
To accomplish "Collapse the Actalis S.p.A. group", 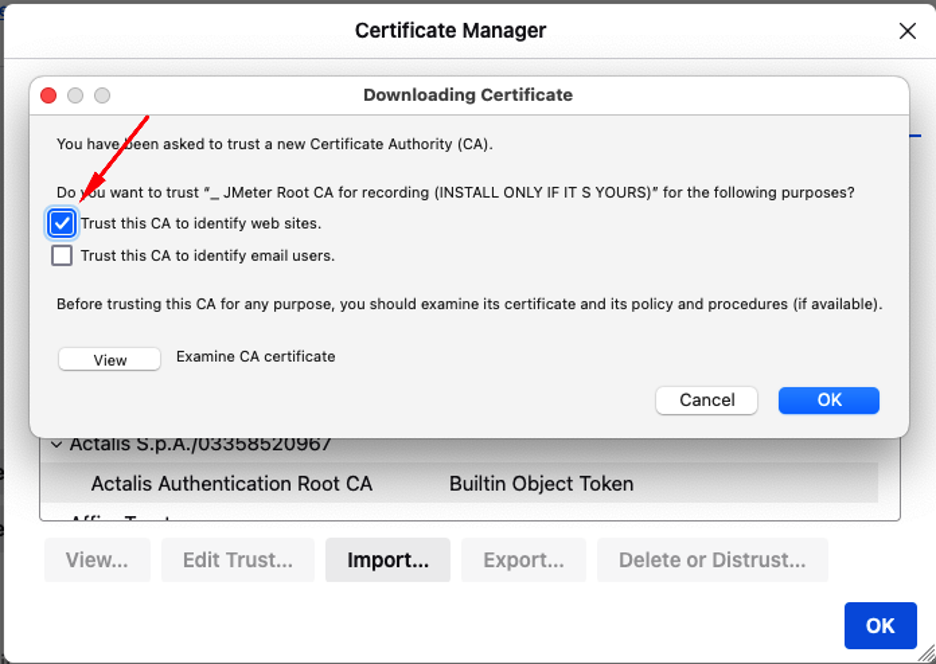I will [x=57, y=444].
